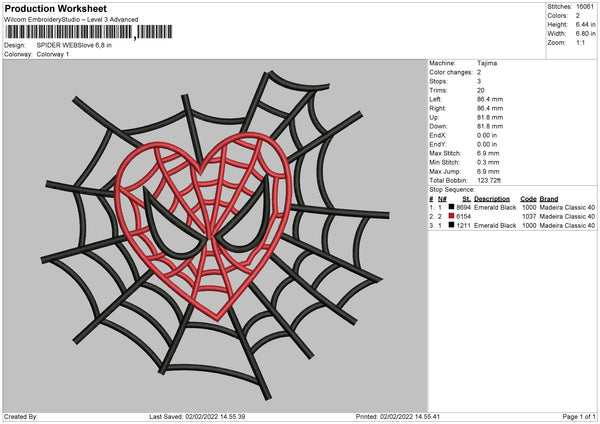The height and width of the screenshot is (424, 600).
Task: Click the 'Max Stitch:' label
Action: pyautogui.click(x=445, y=153)
